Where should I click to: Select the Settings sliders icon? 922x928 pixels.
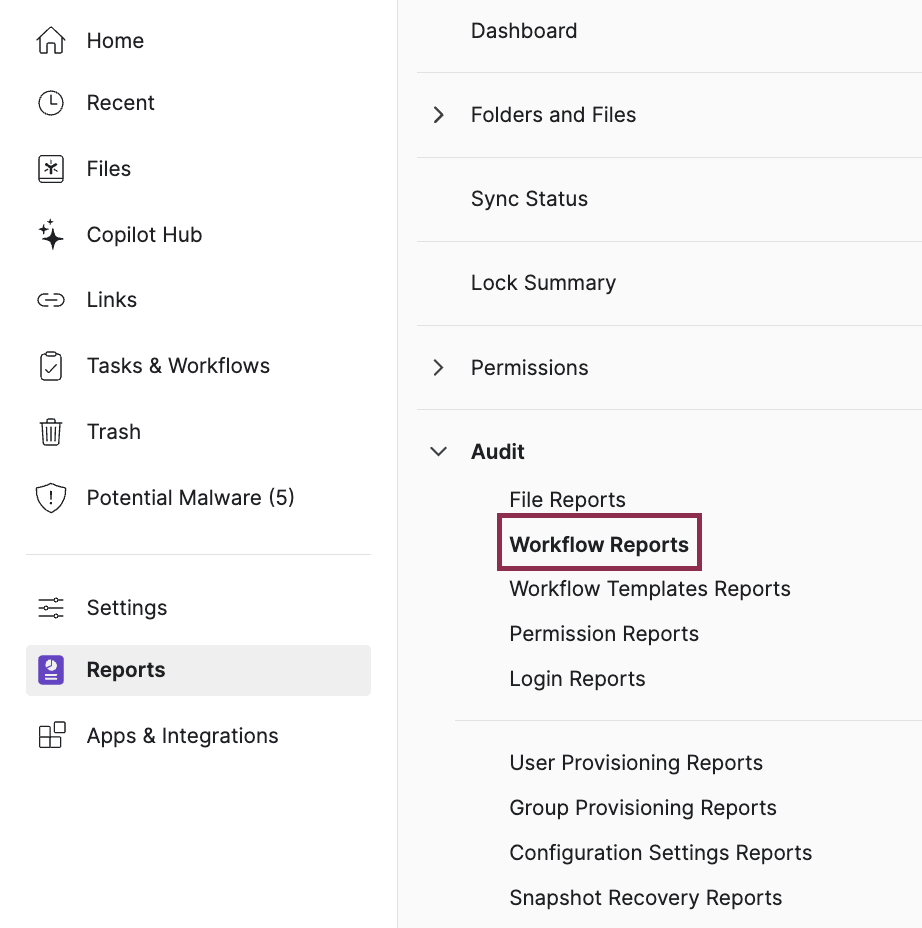(x=51, y=607)
